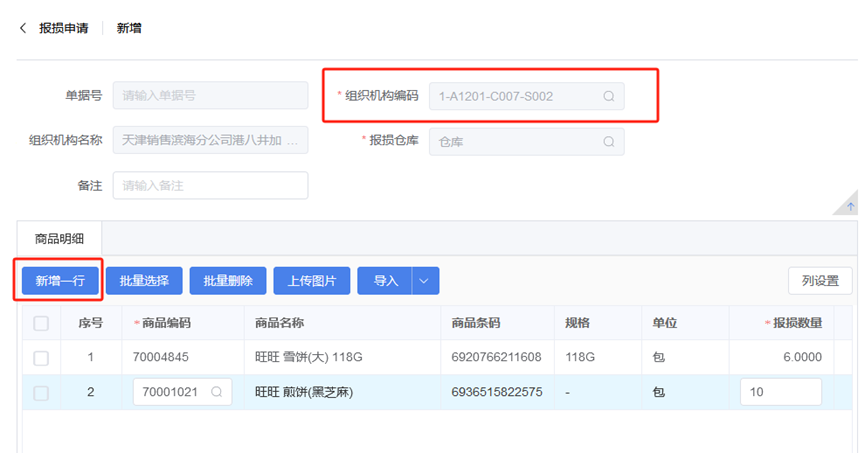Click the back arrow beside 报损申请
Screen dimensions: 865x453
[x=23, y=28]
